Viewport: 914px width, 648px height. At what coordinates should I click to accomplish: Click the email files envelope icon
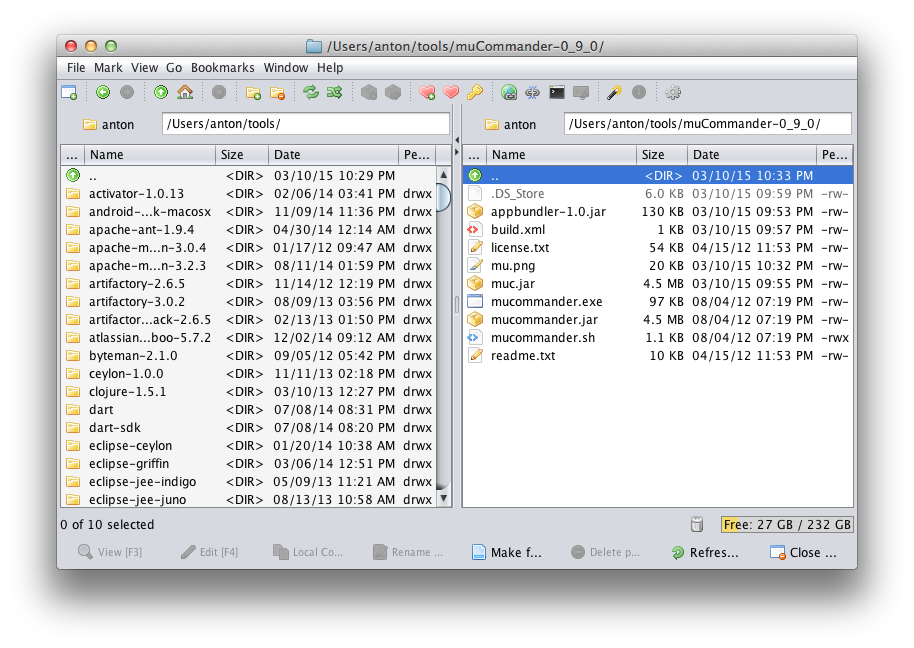click(x=581, y=92)
